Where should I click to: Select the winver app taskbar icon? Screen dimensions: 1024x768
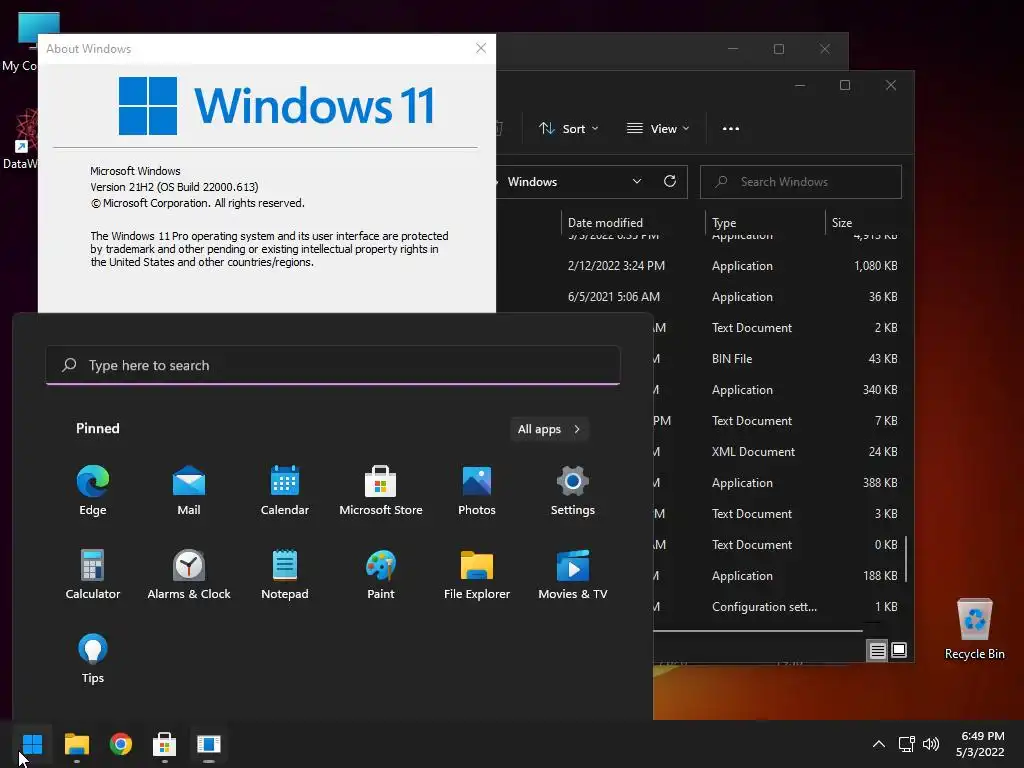(208, 744)
